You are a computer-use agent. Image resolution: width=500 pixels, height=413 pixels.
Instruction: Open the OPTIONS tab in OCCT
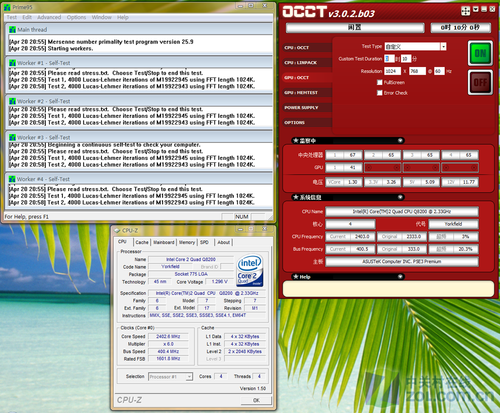(307, 123)
